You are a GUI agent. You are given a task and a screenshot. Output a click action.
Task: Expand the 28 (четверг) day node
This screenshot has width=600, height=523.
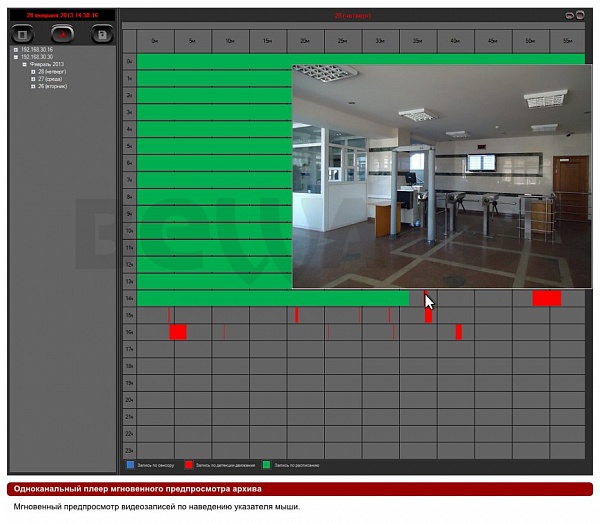coord(33,72)
